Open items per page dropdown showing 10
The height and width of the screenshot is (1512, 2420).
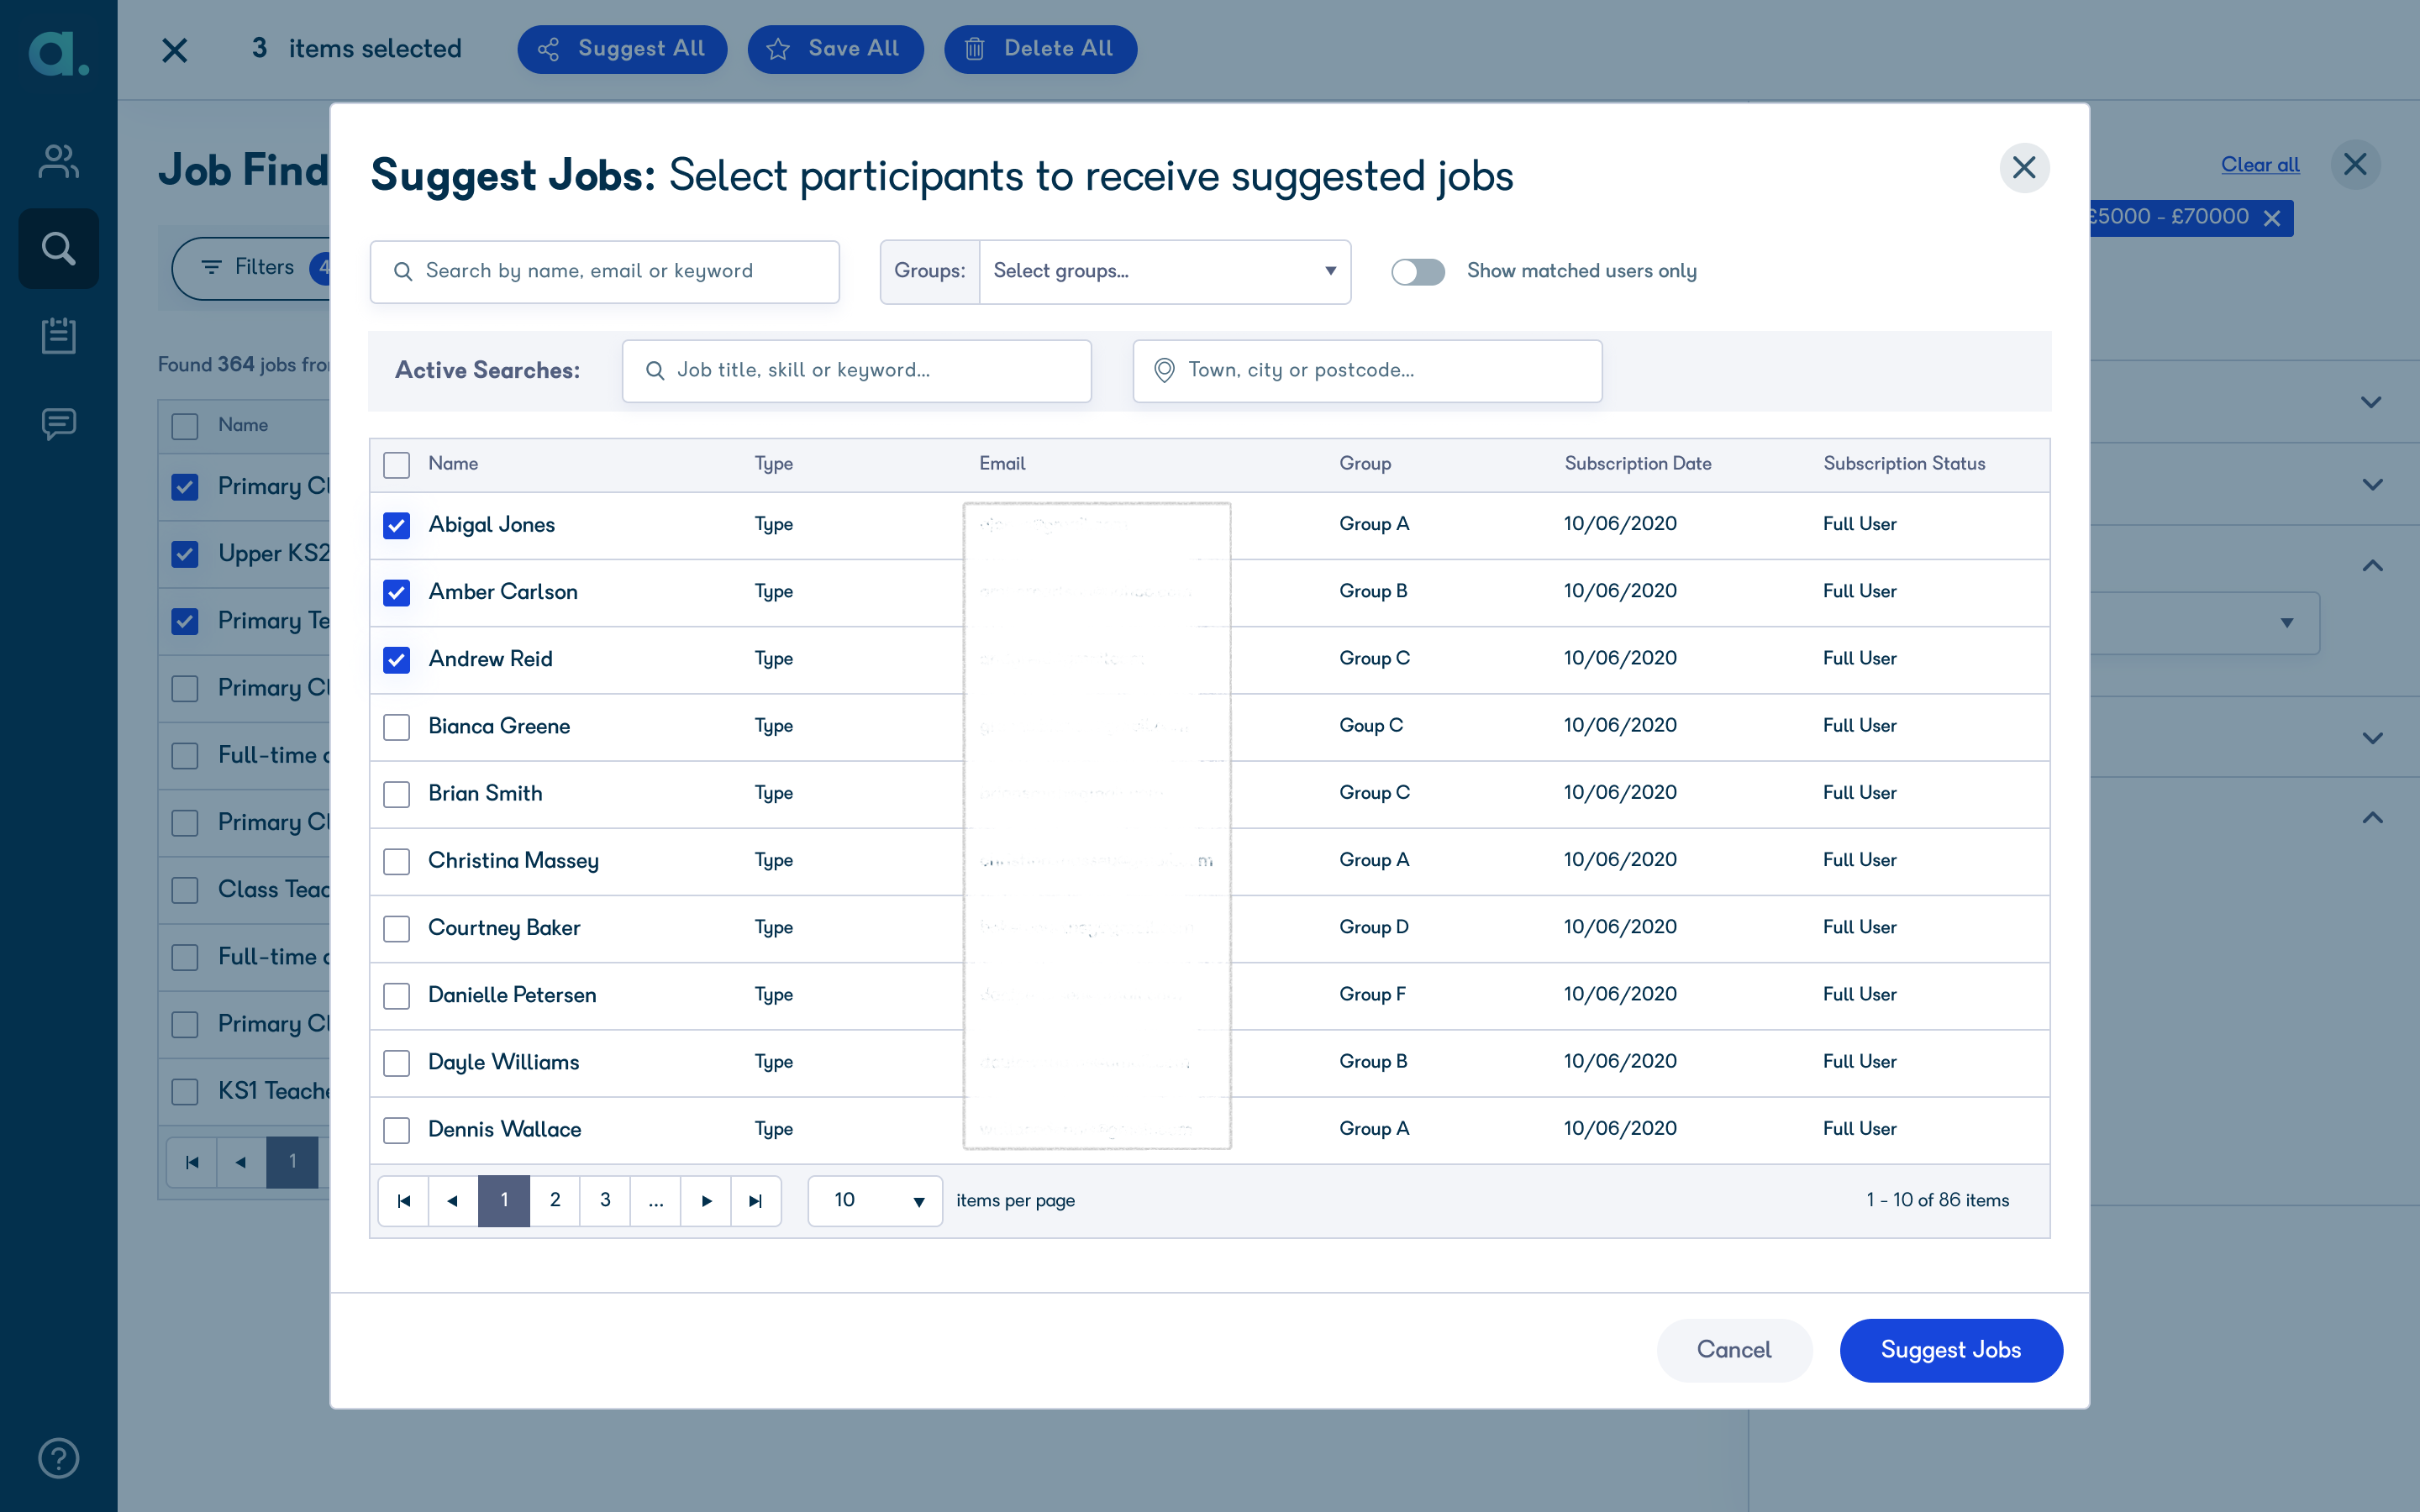click(875, 1200)
